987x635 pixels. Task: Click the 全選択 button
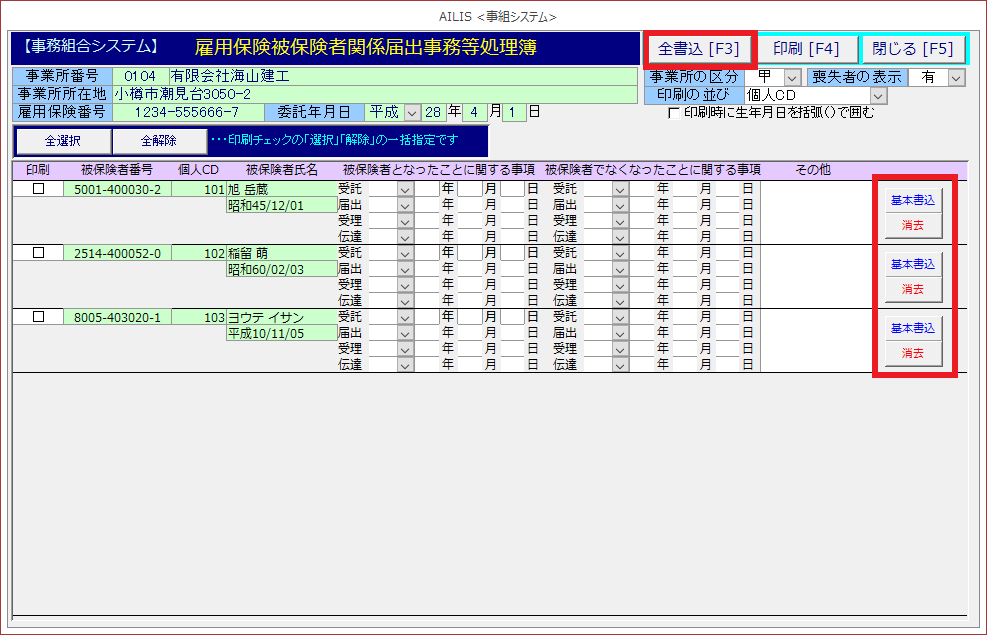click(x=63, y=141)
